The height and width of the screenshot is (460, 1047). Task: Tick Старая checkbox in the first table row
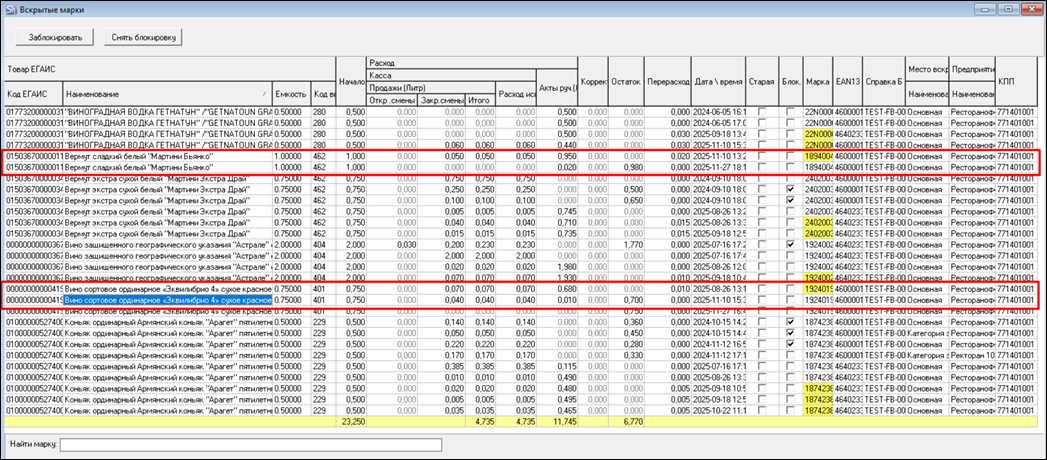point(761,111)
